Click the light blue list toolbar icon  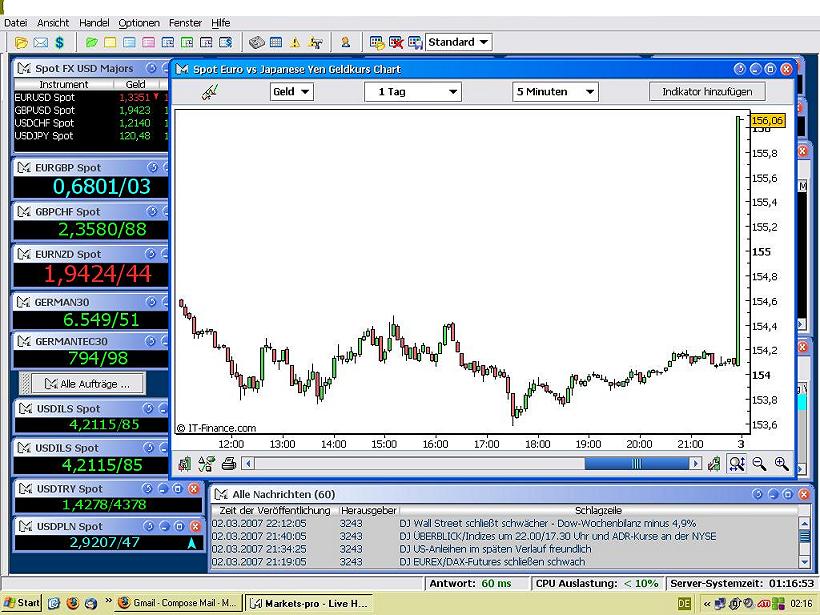(129, 42)
